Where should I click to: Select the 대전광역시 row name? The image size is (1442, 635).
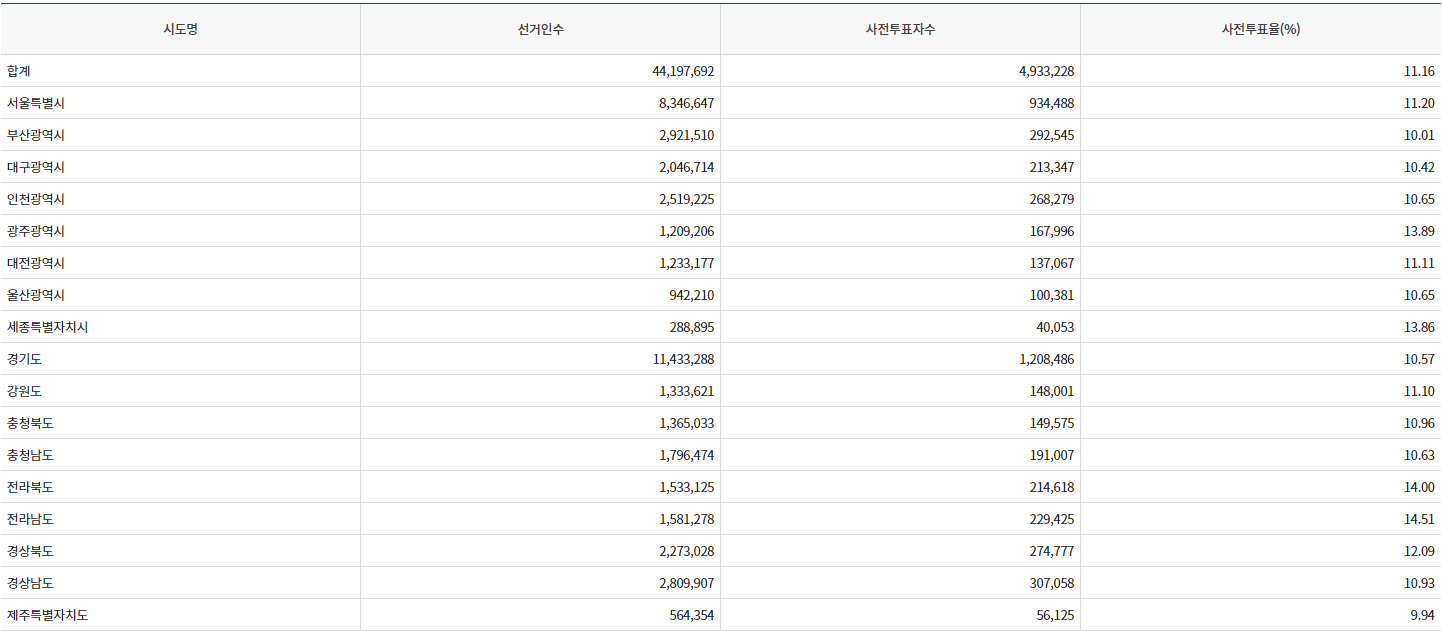point(36,263)
